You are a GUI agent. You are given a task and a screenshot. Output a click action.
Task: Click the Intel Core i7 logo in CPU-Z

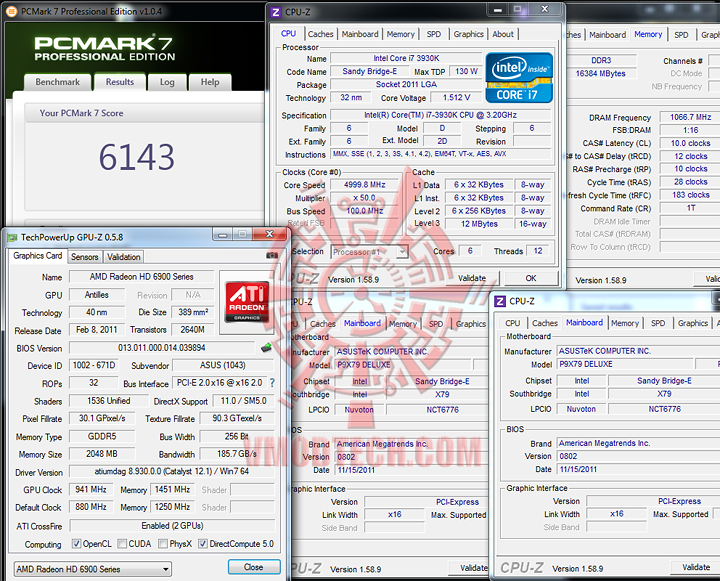pos(519,78)
